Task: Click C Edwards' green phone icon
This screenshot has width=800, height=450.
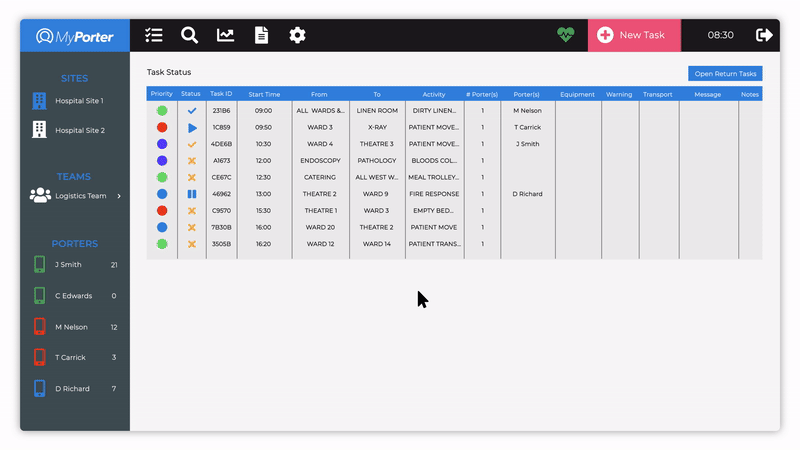Action: tap(39, 295)
